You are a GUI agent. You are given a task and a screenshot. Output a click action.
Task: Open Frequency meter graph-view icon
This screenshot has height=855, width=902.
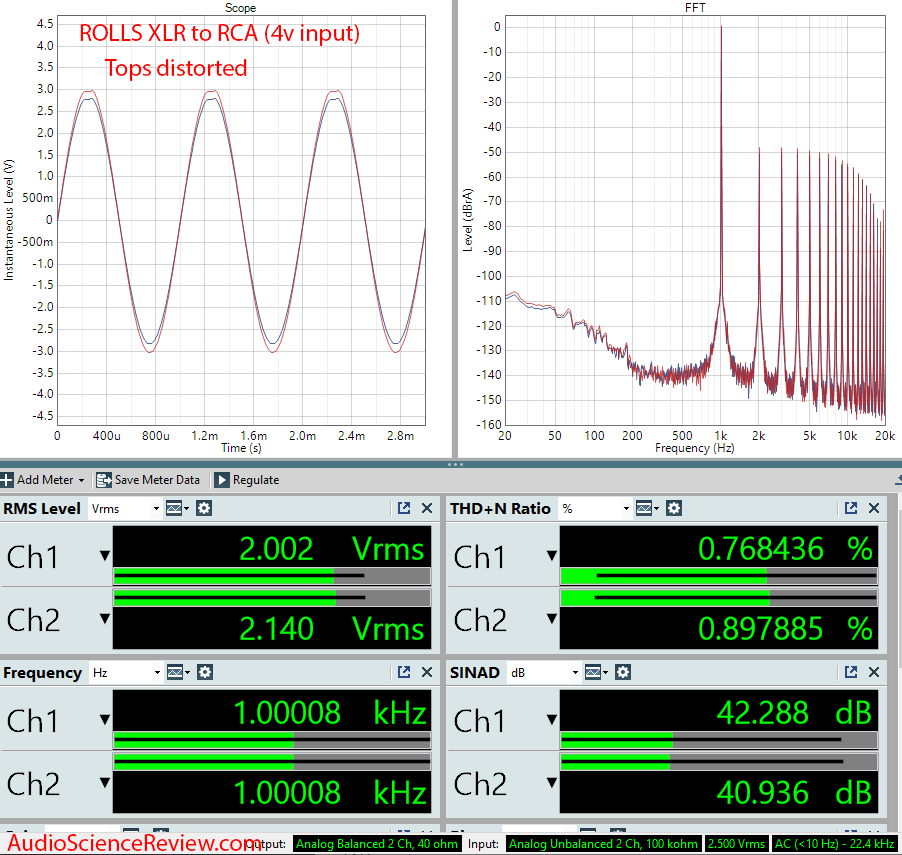tap(178, 673)
